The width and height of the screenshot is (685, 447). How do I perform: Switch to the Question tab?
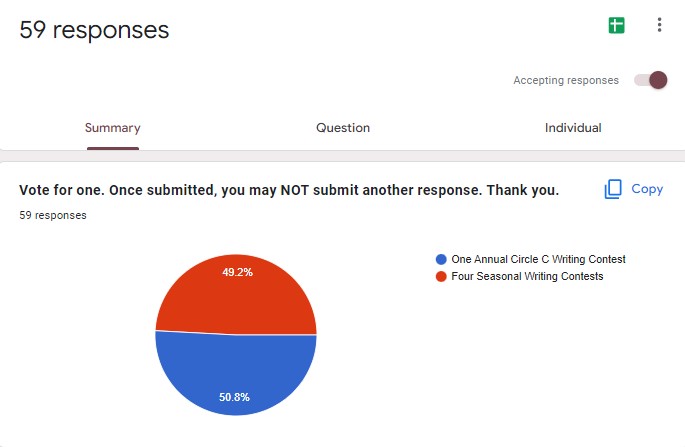[x=343, y=128]
